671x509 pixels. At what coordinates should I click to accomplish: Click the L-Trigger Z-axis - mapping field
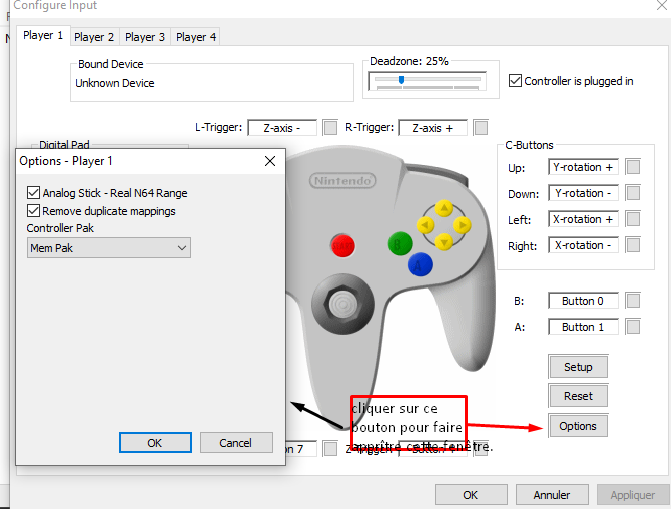pyautogui.click(x=282, y=128)
